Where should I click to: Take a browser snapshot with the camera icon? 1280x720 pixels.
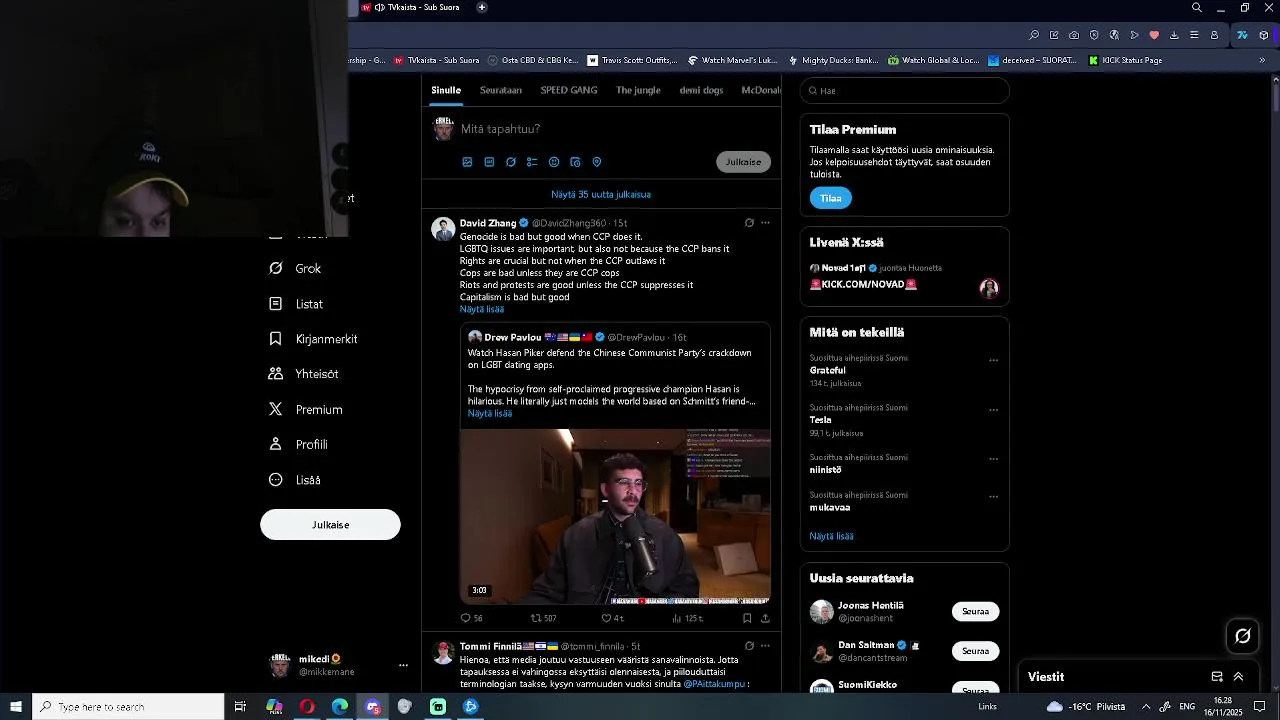point(1074,35)
